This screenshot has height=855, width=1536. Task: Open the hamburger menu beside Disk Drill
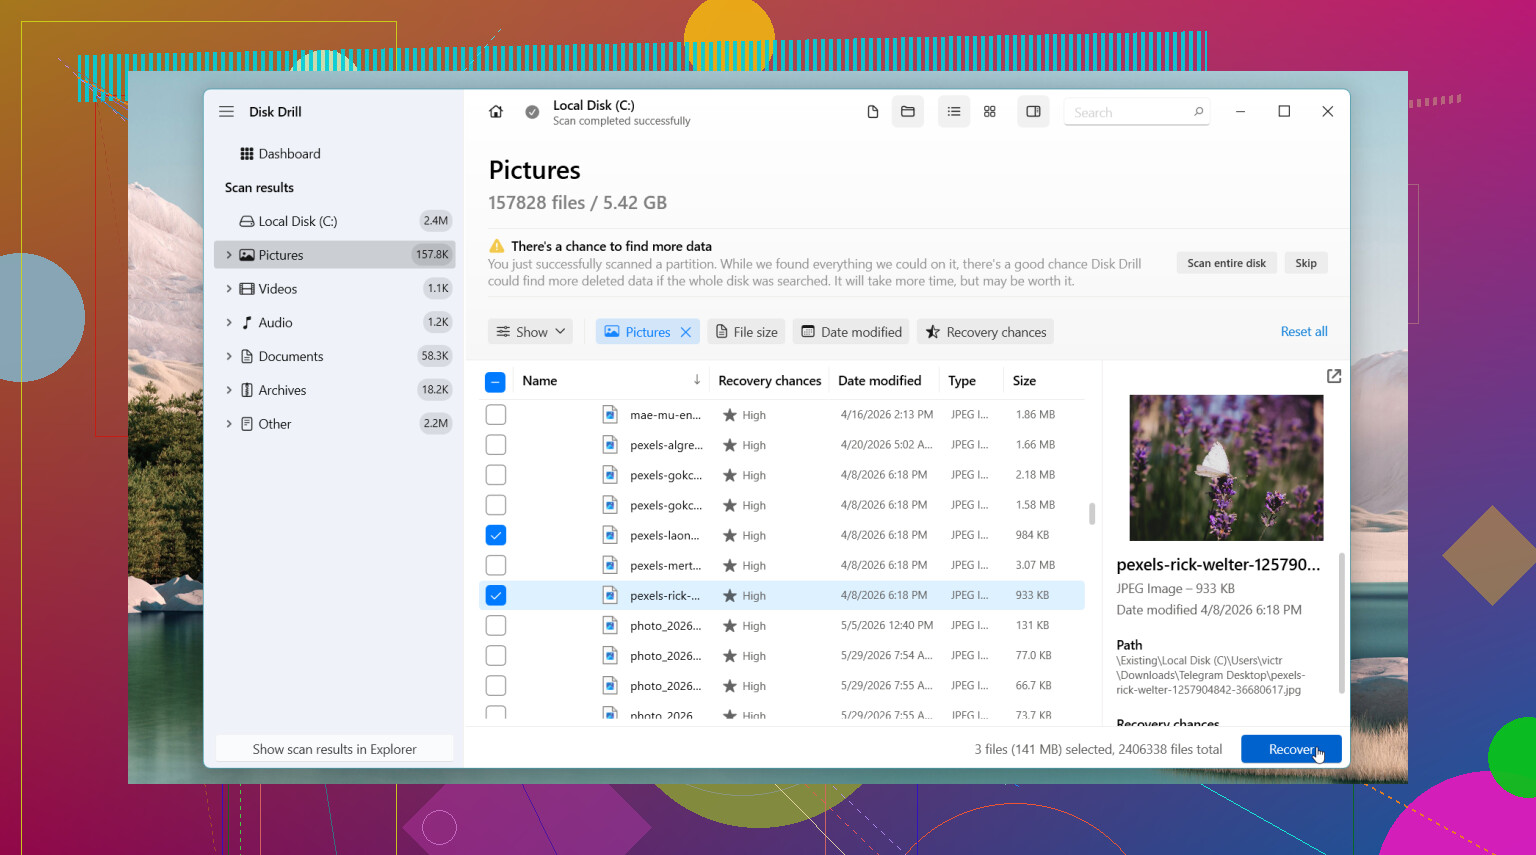[x=226, y=112]
